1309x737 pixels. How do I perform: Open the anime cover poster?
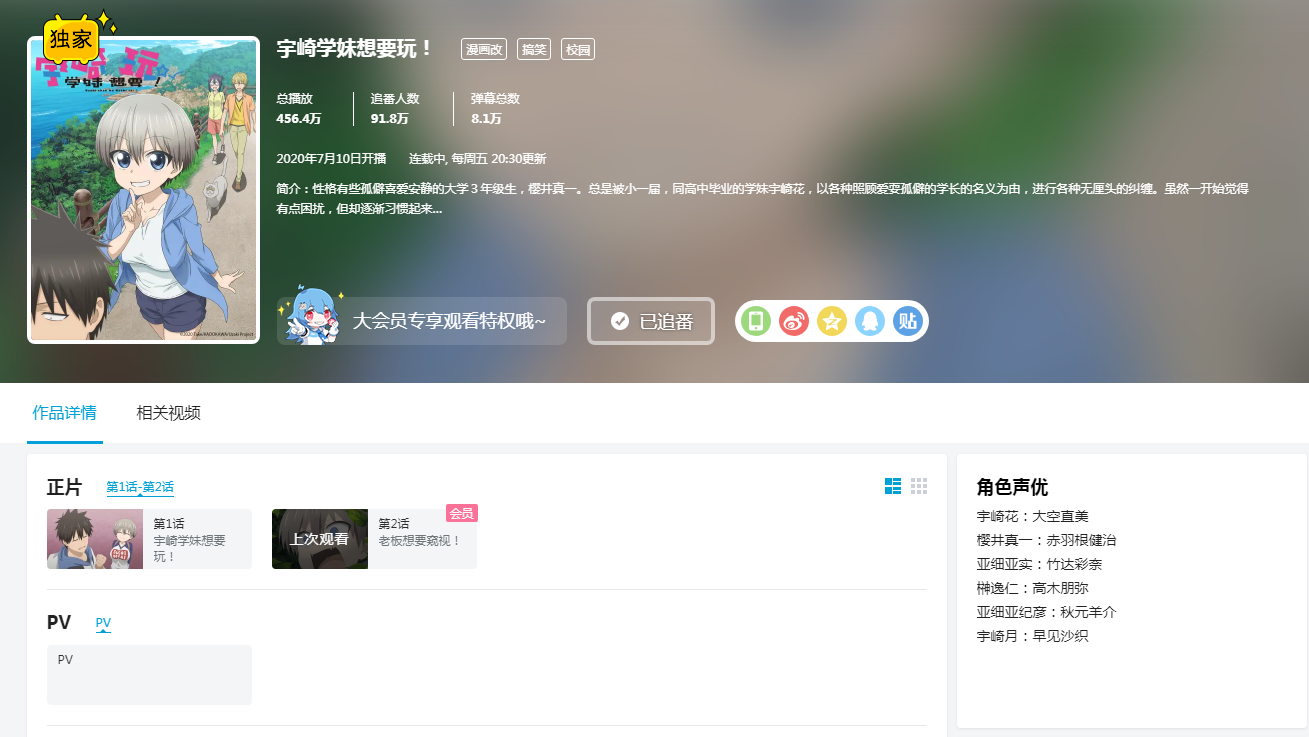click(144, 190)
